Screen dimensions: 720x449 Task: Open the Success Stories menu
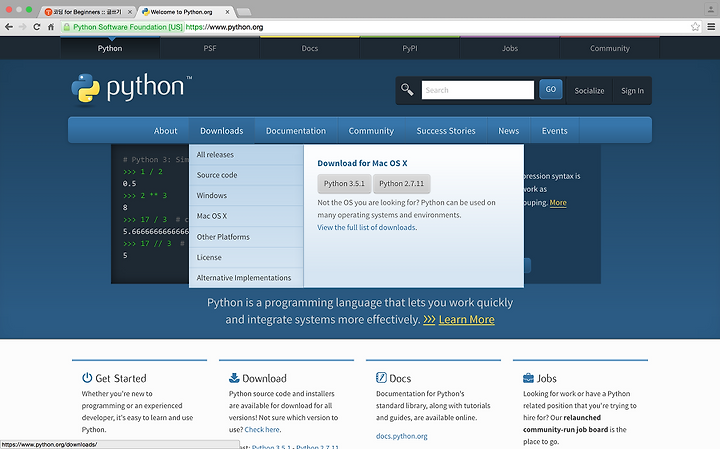coord(446,131)
